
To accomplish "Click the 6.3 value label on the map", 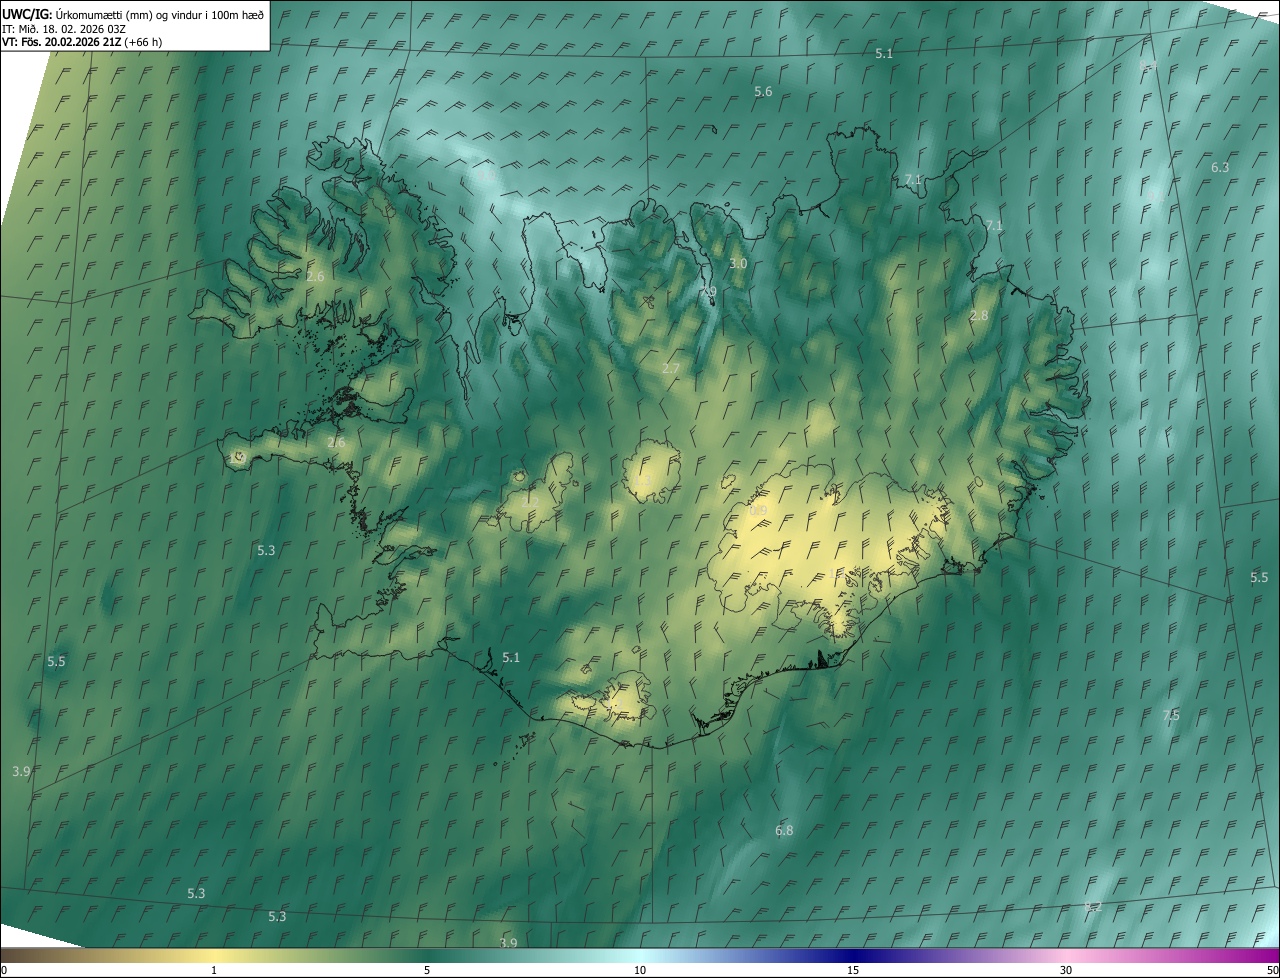I will pos(1220,167).
